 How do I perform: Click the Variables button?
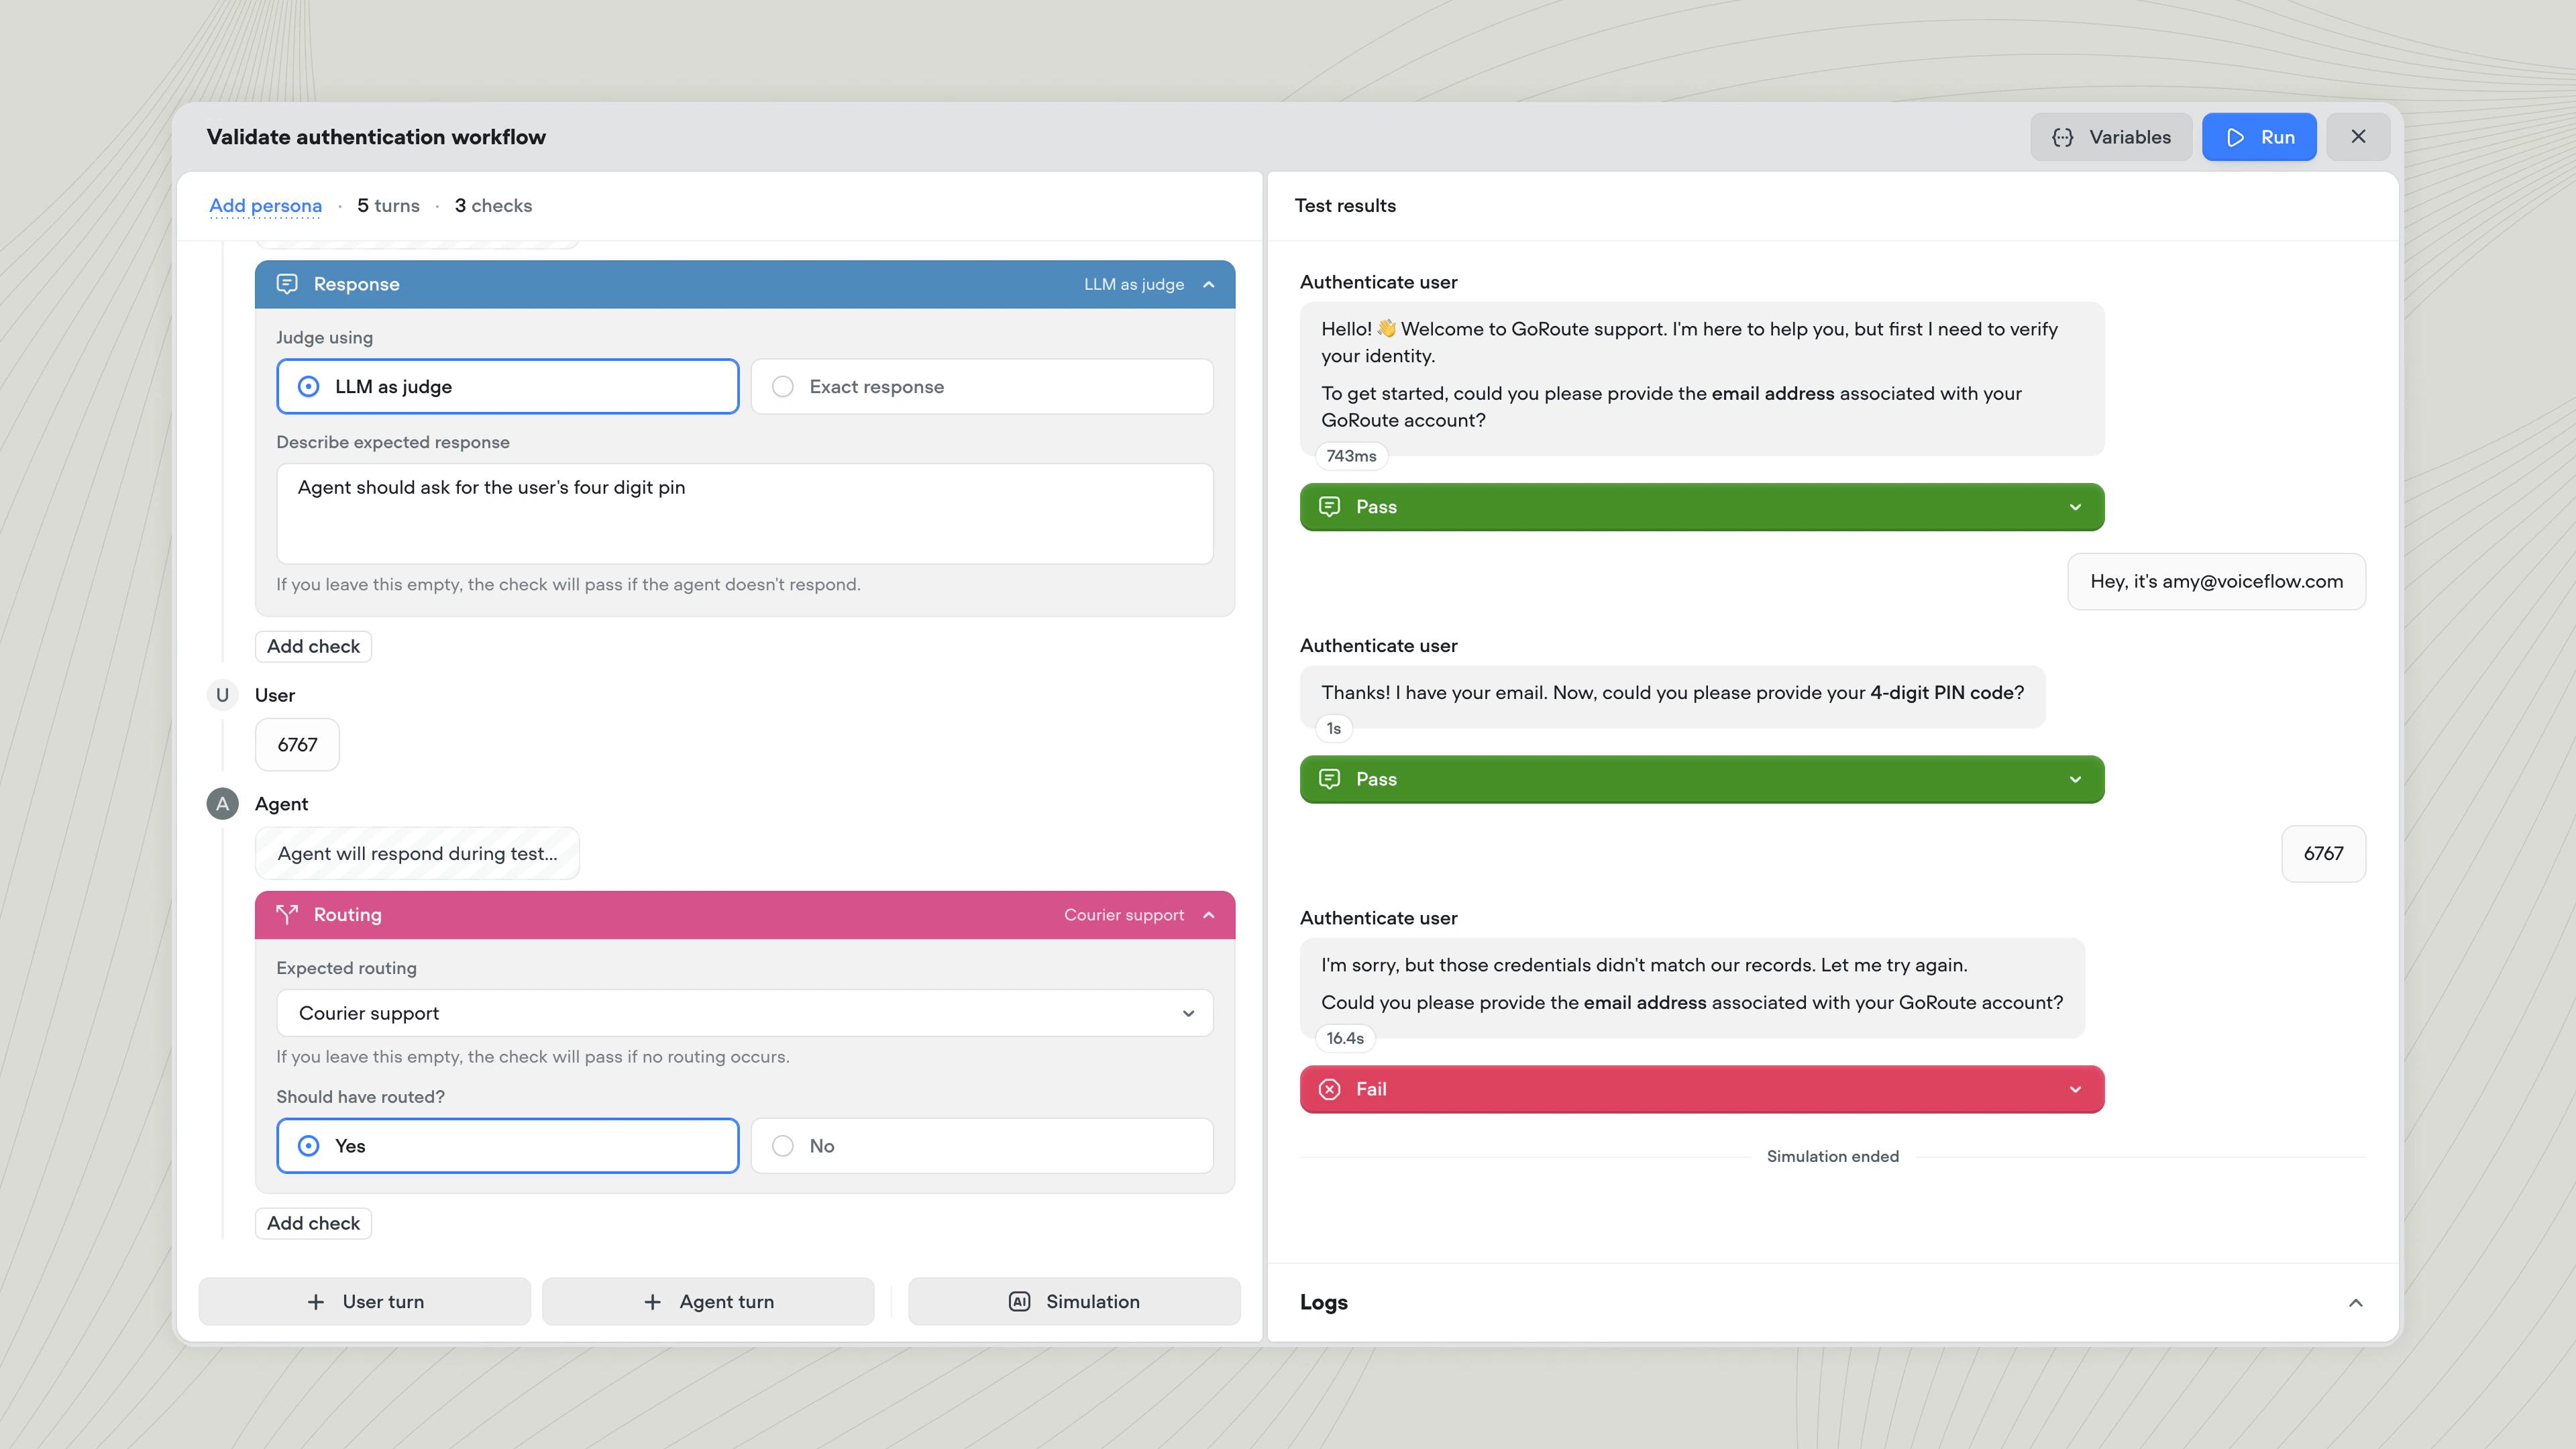coord(2111,137)
